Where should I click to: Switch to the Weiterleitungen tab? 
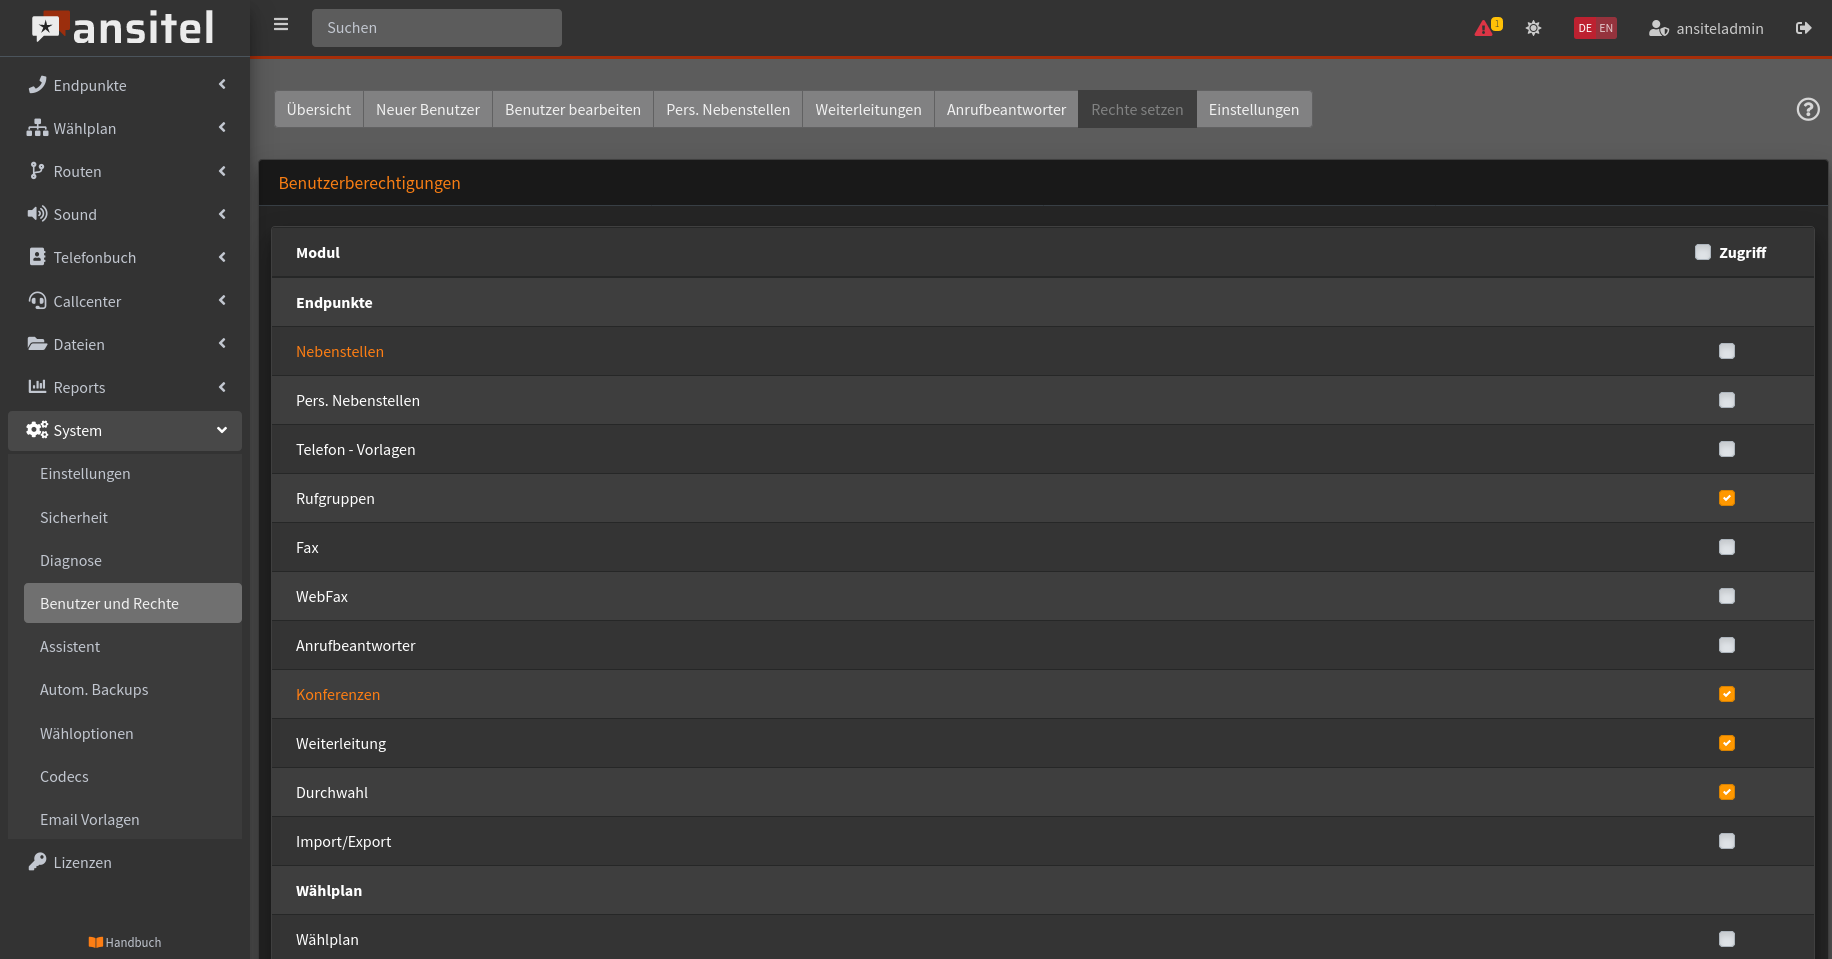pos(867,109)
